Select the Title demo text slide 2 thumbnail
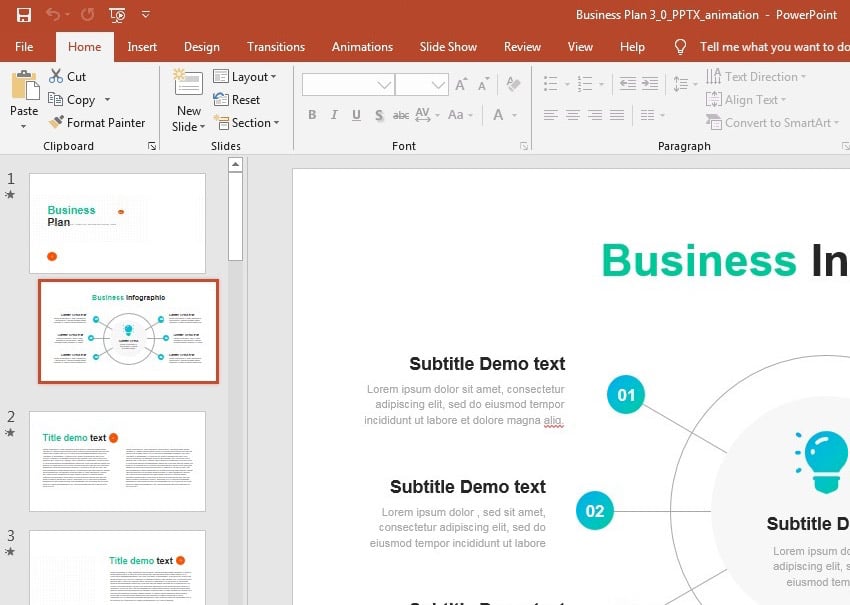Viewport: 850px width, 605px height. tap(117, 462)
